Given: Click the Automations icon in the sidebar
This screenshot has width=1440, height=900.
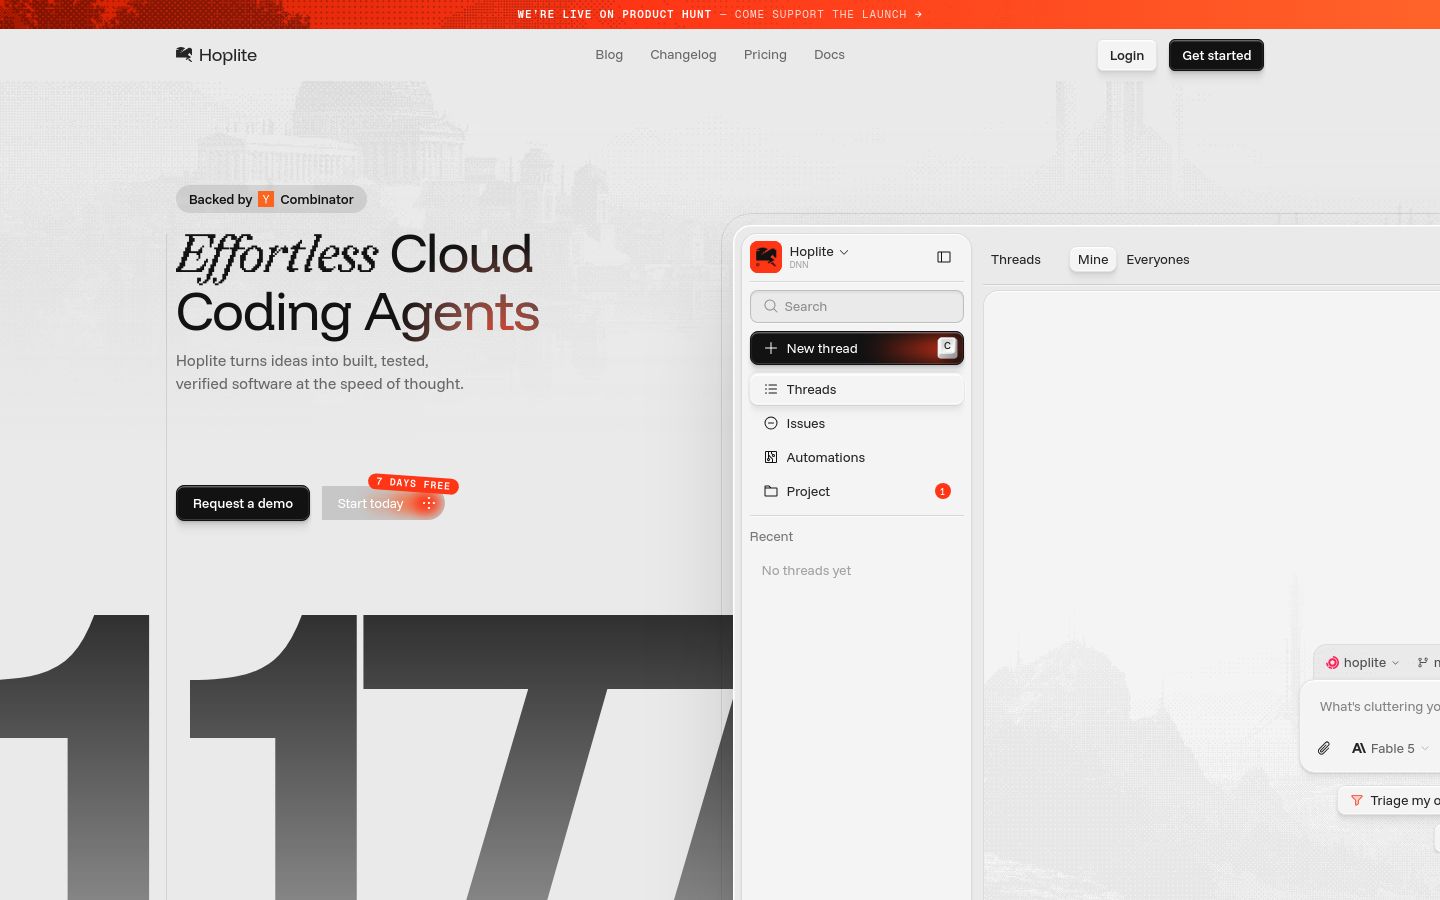Looking at the screenshot, I should [771, 457].
